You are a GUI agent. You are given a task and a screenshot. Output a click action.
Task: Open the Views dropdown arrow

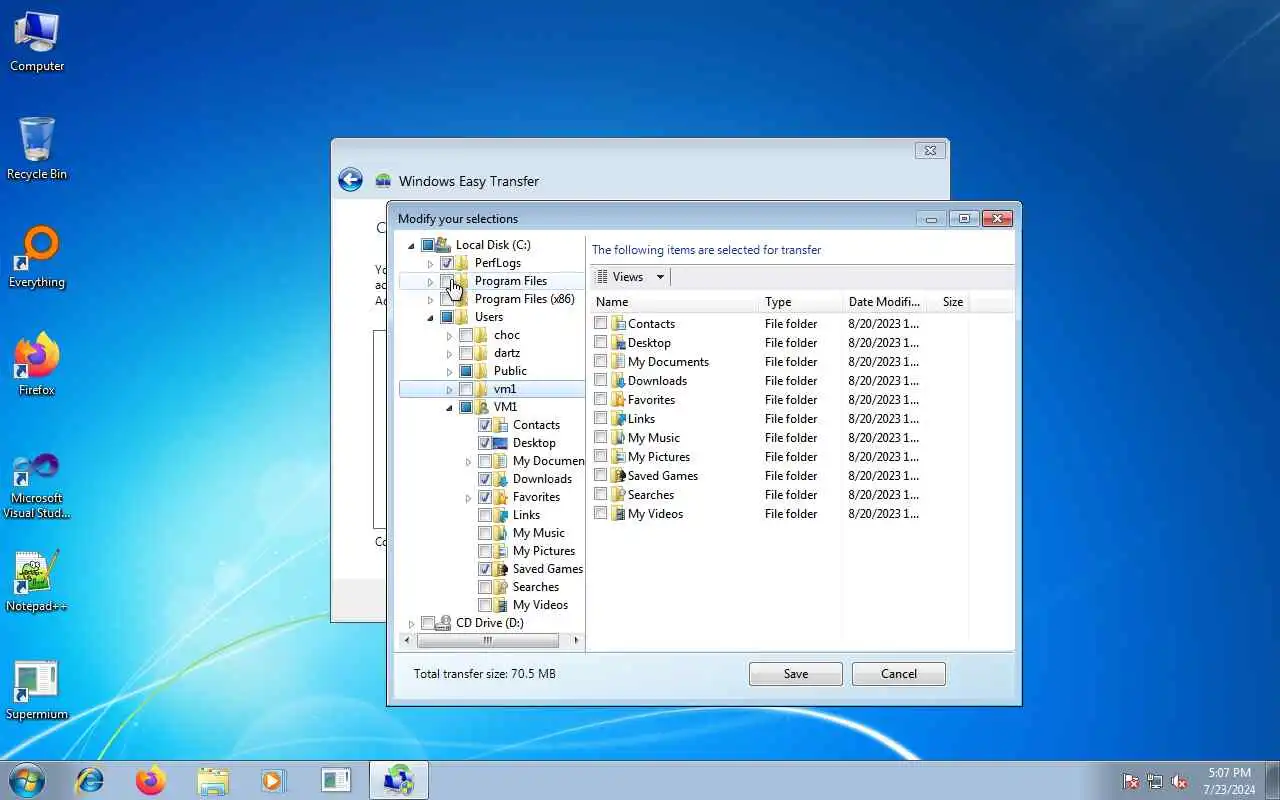pyautogui.click(x=660, y=277)
